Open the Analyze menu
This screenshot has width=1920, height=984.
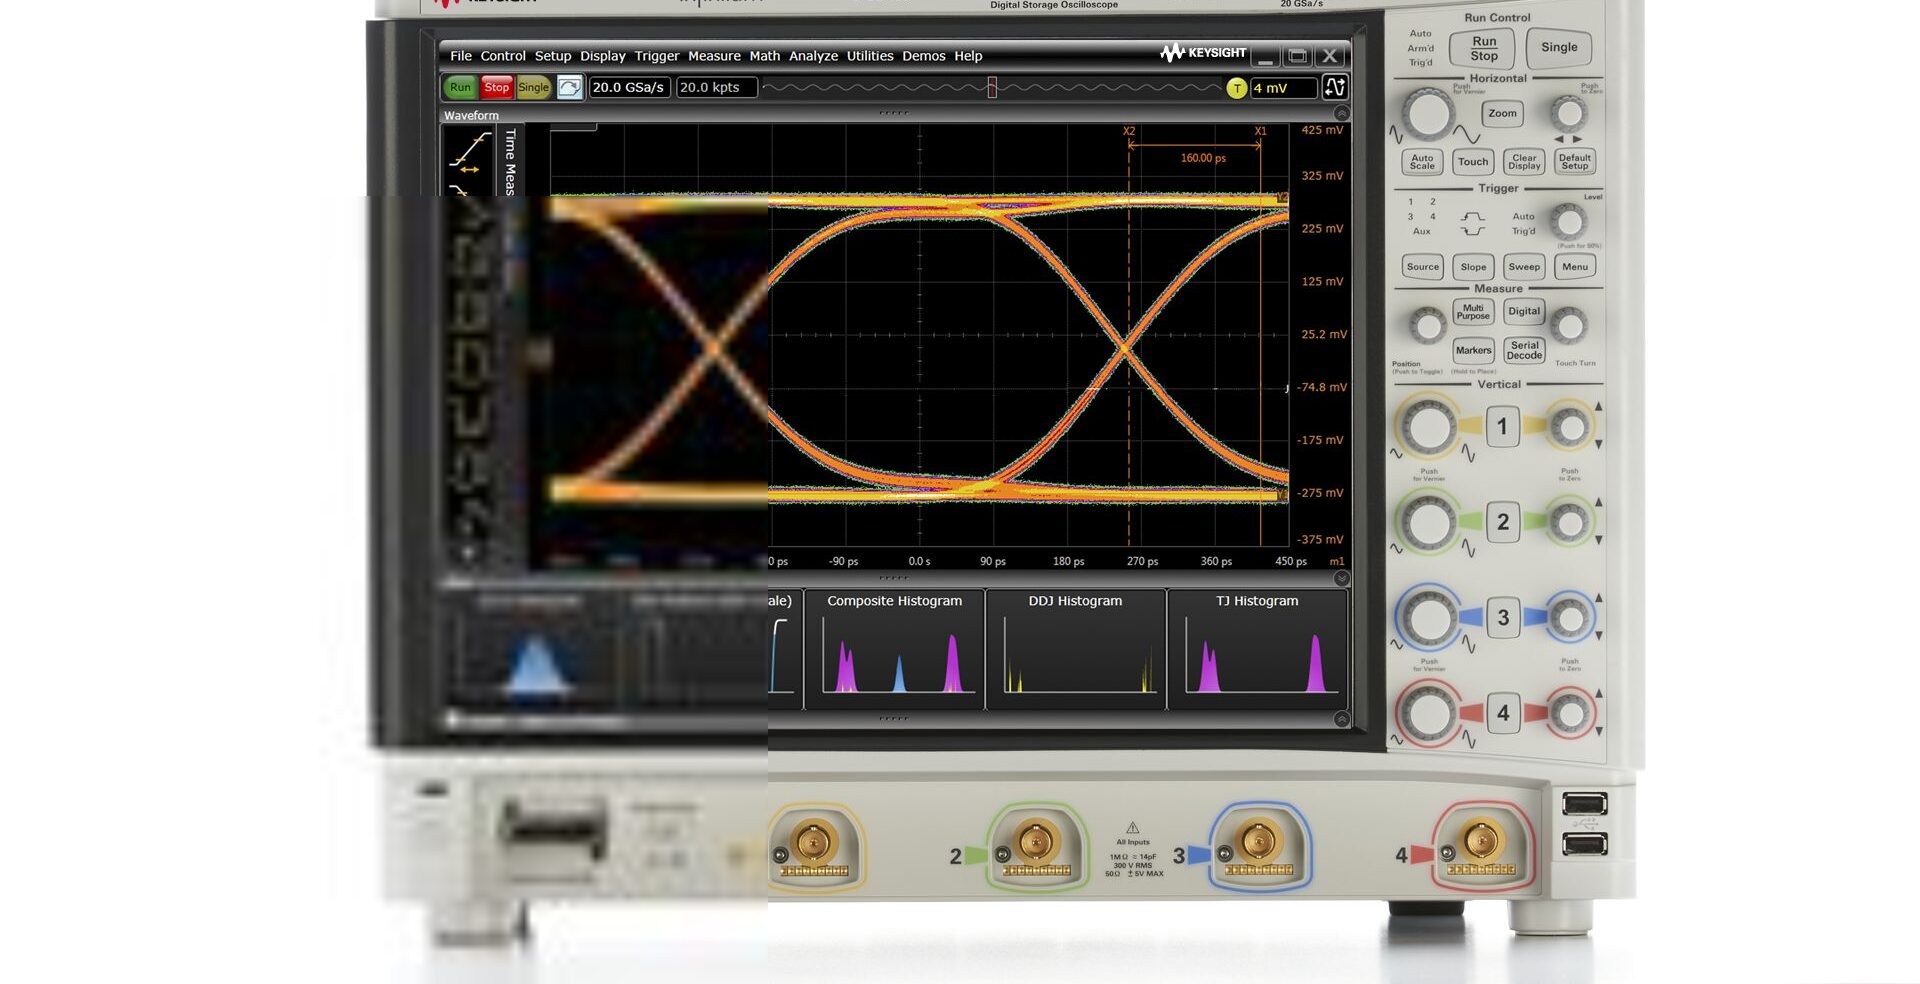click(x=813, y=56)
